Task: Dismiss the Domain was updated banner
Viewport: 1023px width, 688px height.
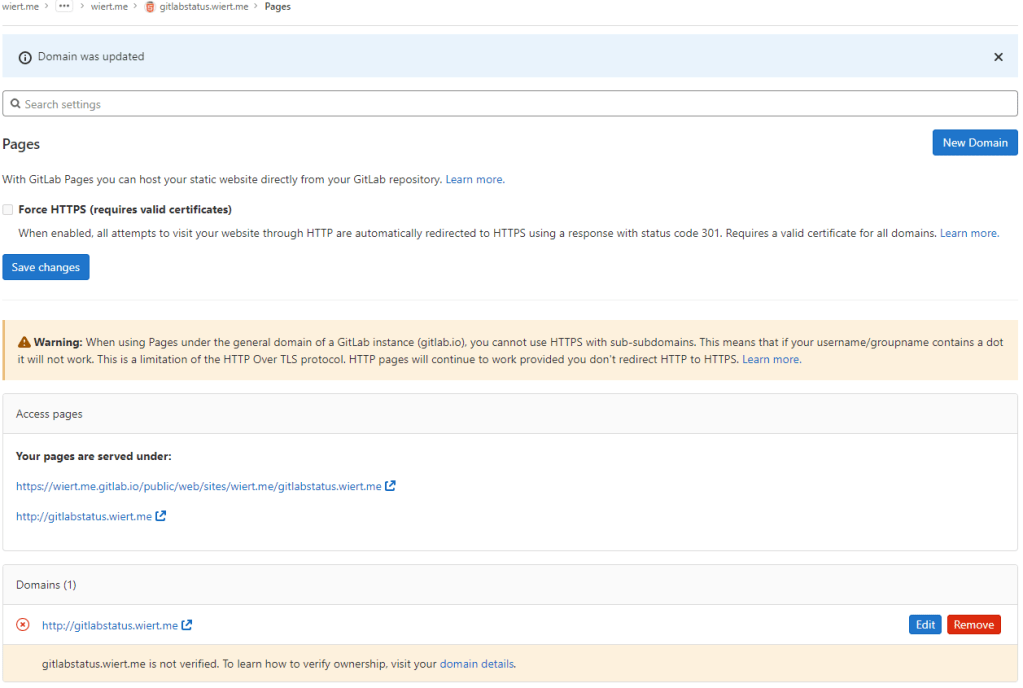Action: click(997, 56)
